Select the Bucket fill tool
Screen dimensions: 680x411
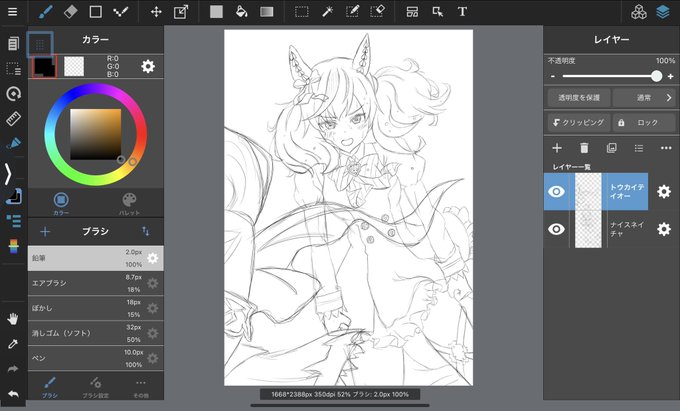pos(242,12)
